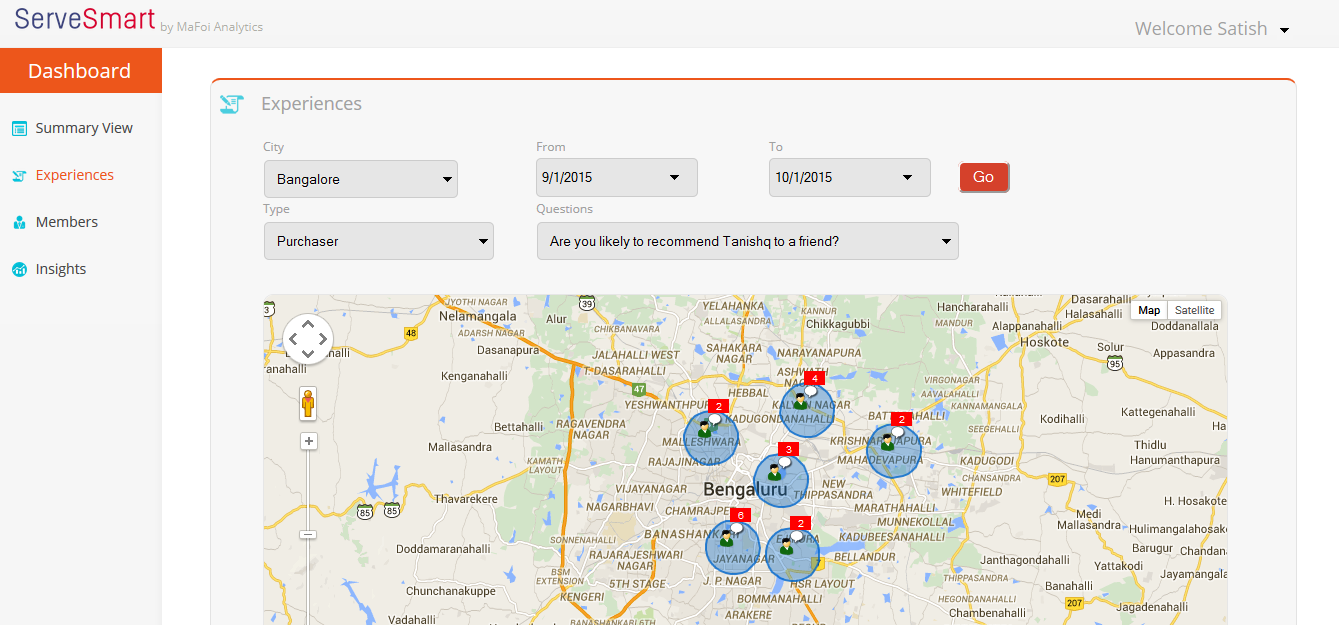Expand the Welcome Satish user menu
Screen dimensions: 1339x625
(x=1212, y=29)
